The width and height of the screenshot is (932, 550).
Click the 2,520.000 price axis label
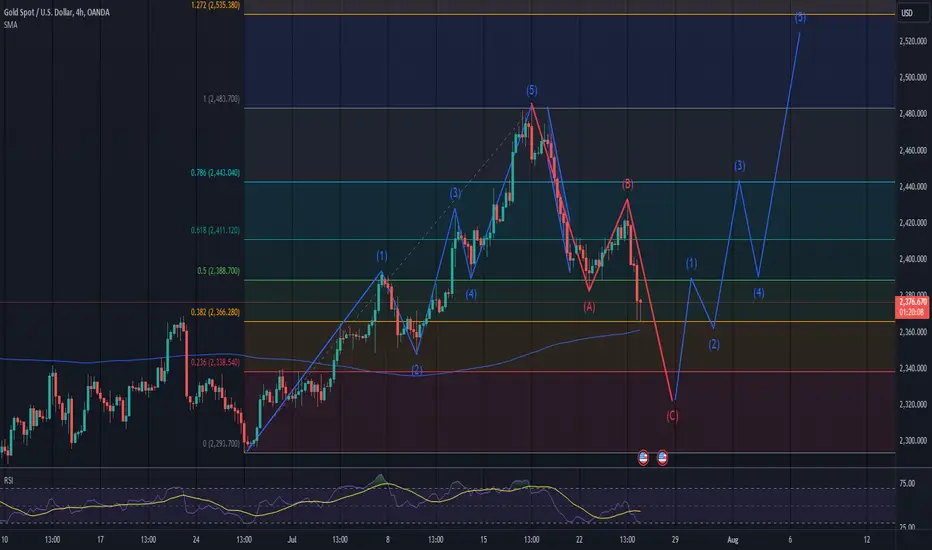click(x=913, y=41)
